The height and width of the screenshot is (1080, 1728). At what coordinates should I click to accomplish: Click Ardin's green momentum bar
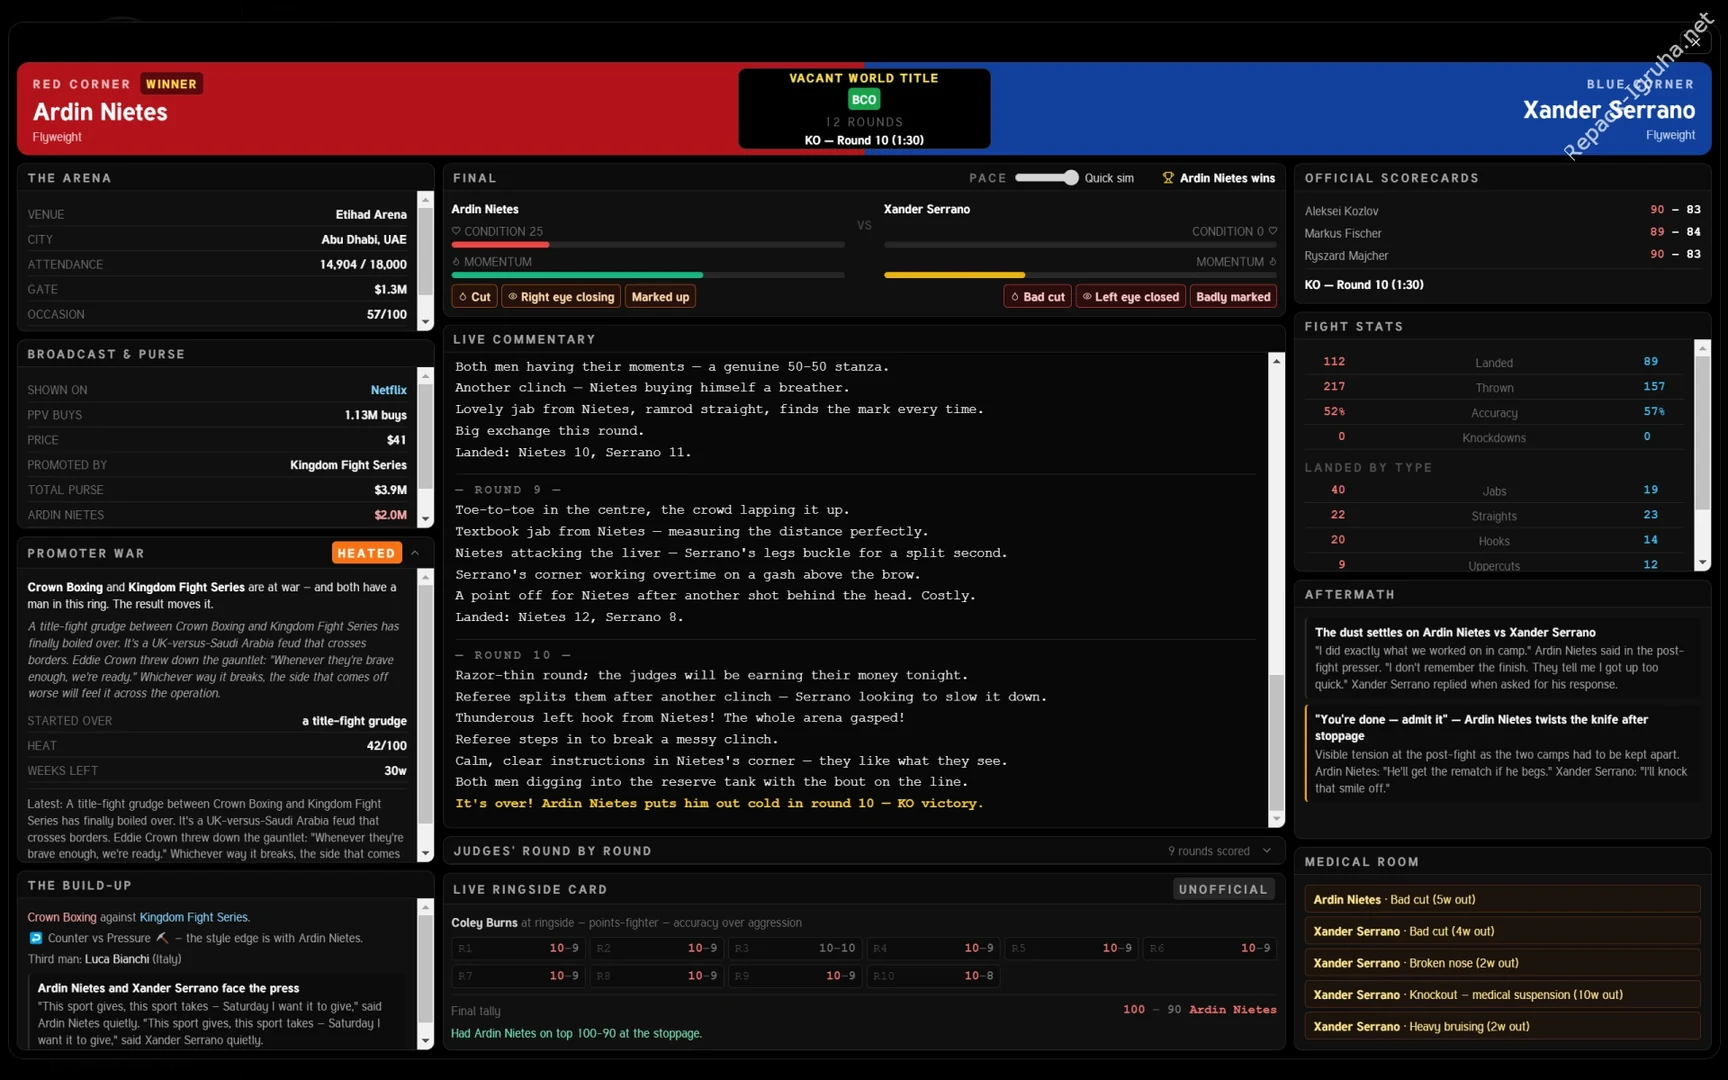click(577, 275)
